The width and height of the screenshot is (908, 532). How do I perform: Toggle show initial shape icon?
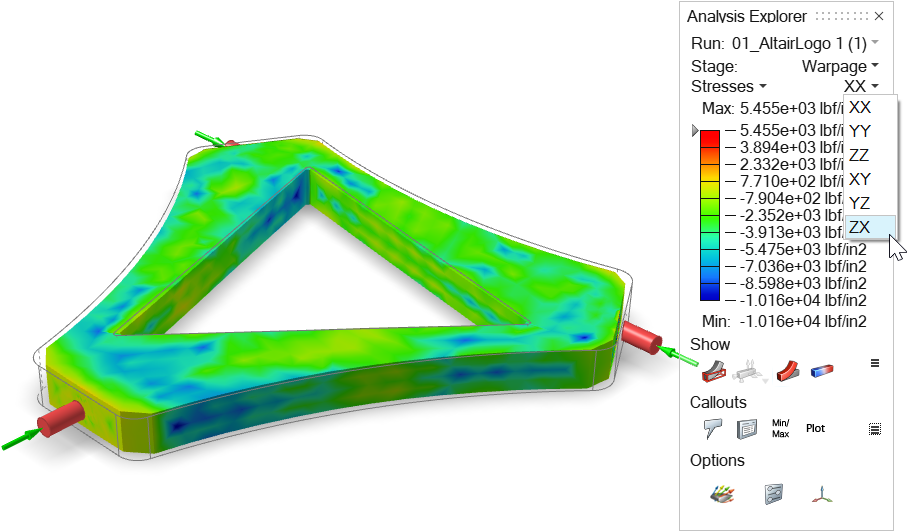click(x=713, y=370)
